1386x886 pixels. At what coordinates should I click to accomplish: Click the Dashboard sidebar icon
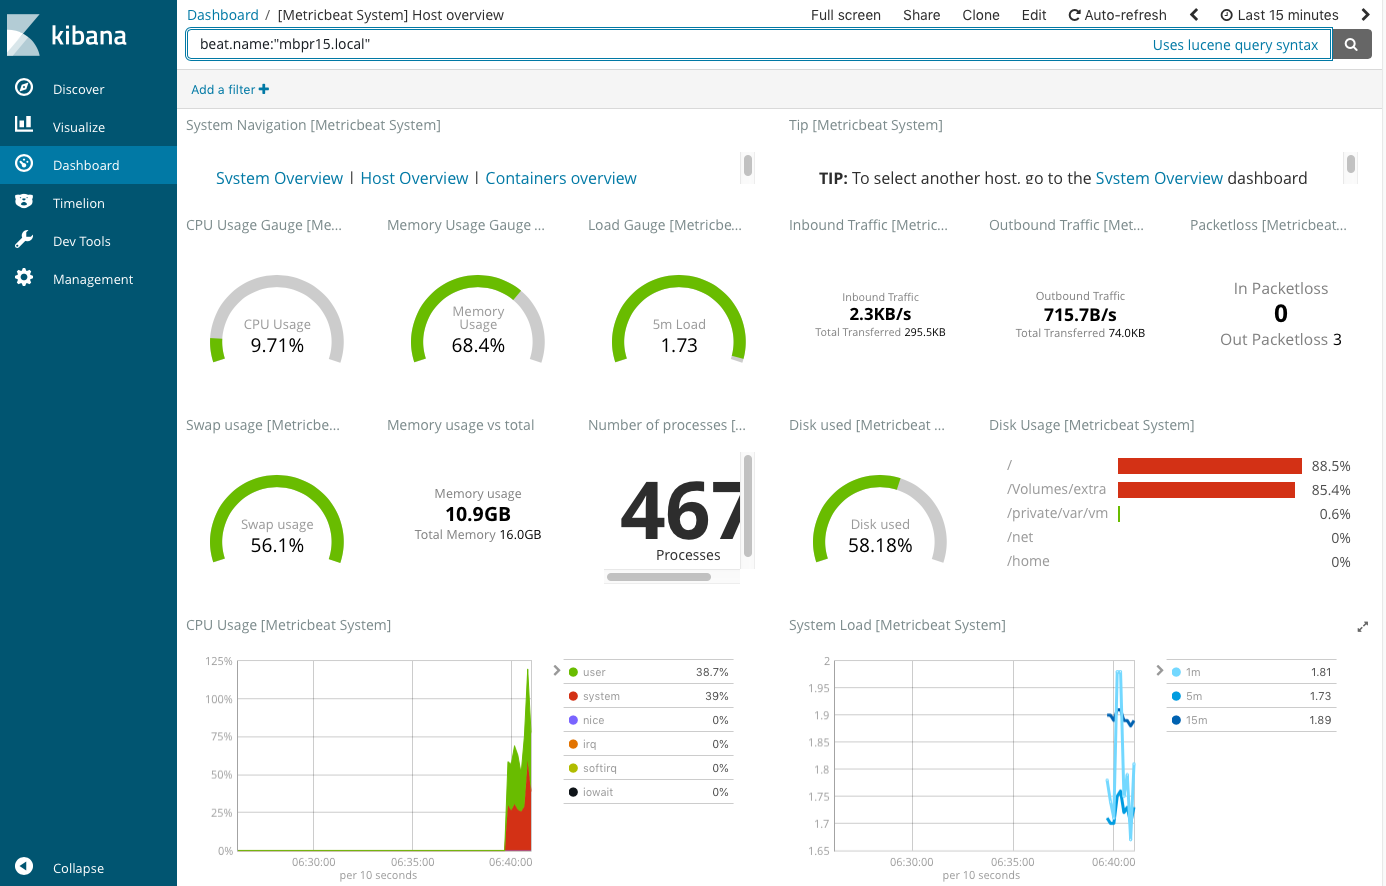[24, 164]
